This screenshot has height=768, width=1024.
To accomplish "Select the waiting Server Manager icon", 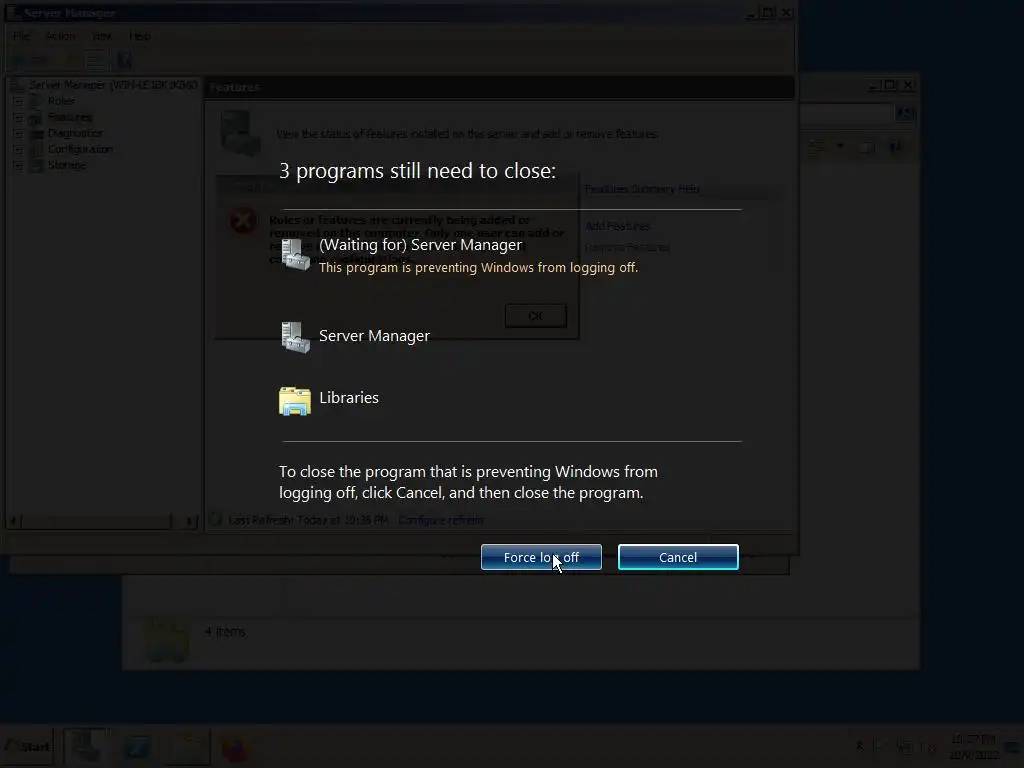I will pos(295,254).
